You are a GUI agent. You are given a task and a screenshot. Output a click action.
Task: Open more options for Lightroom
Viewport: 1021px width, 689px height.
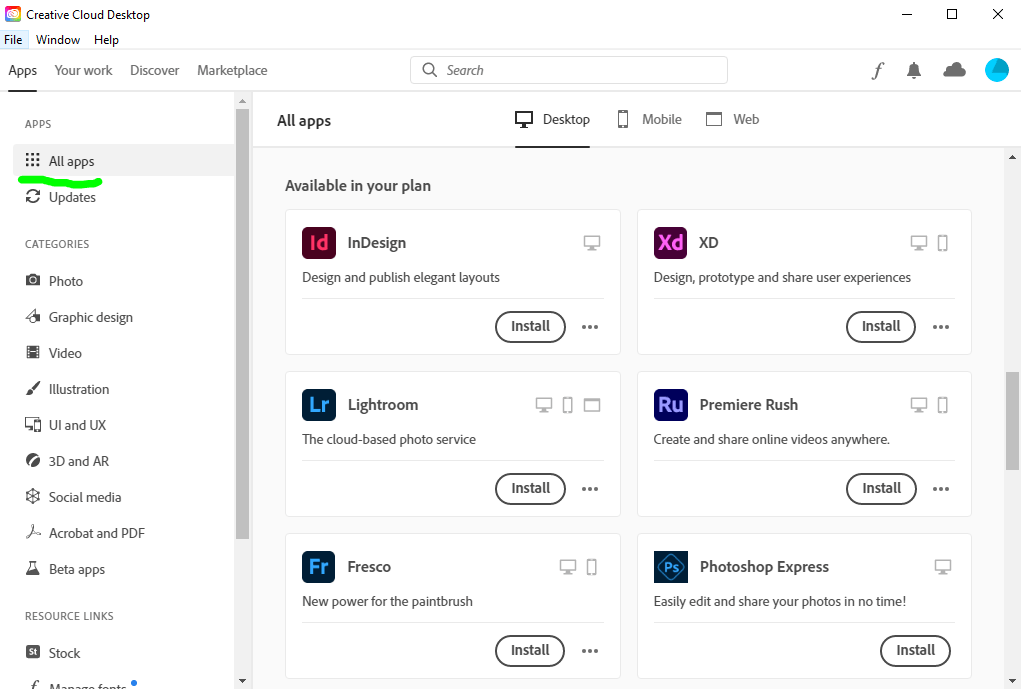pos(589,489)
